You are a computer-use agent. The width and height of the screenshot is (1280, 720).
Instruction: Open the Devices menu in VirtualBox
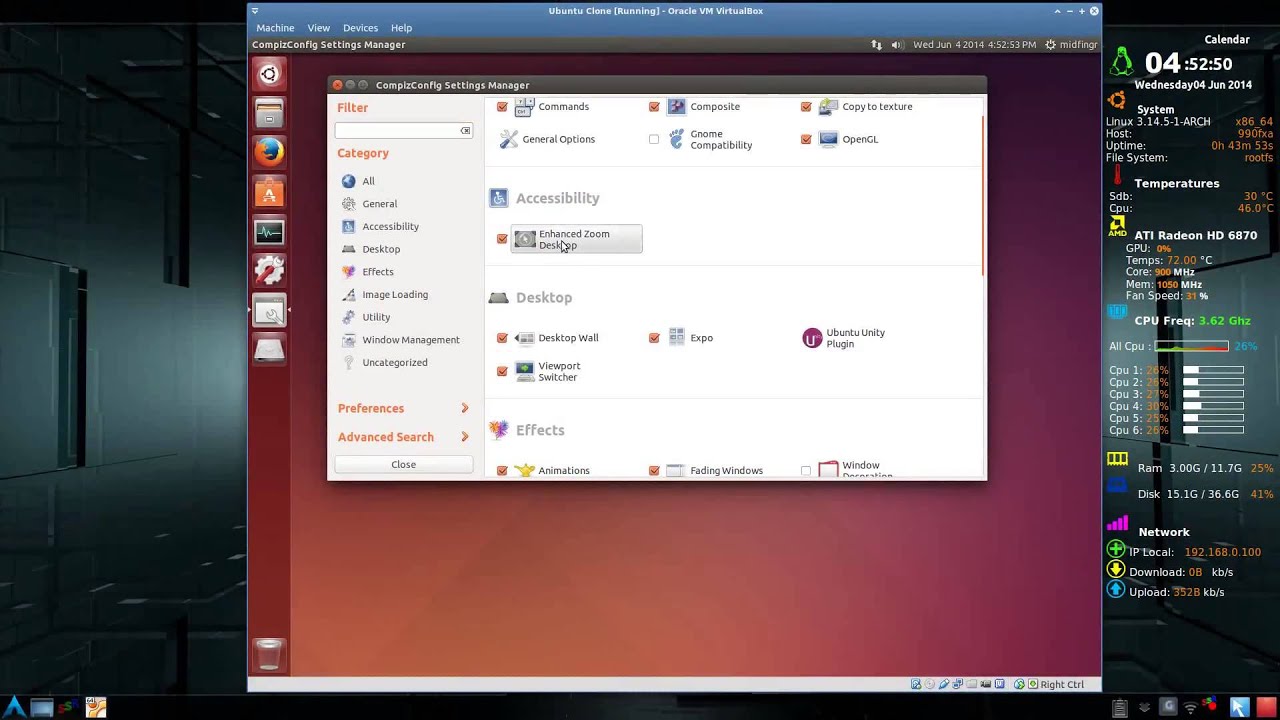click(360, 28)
